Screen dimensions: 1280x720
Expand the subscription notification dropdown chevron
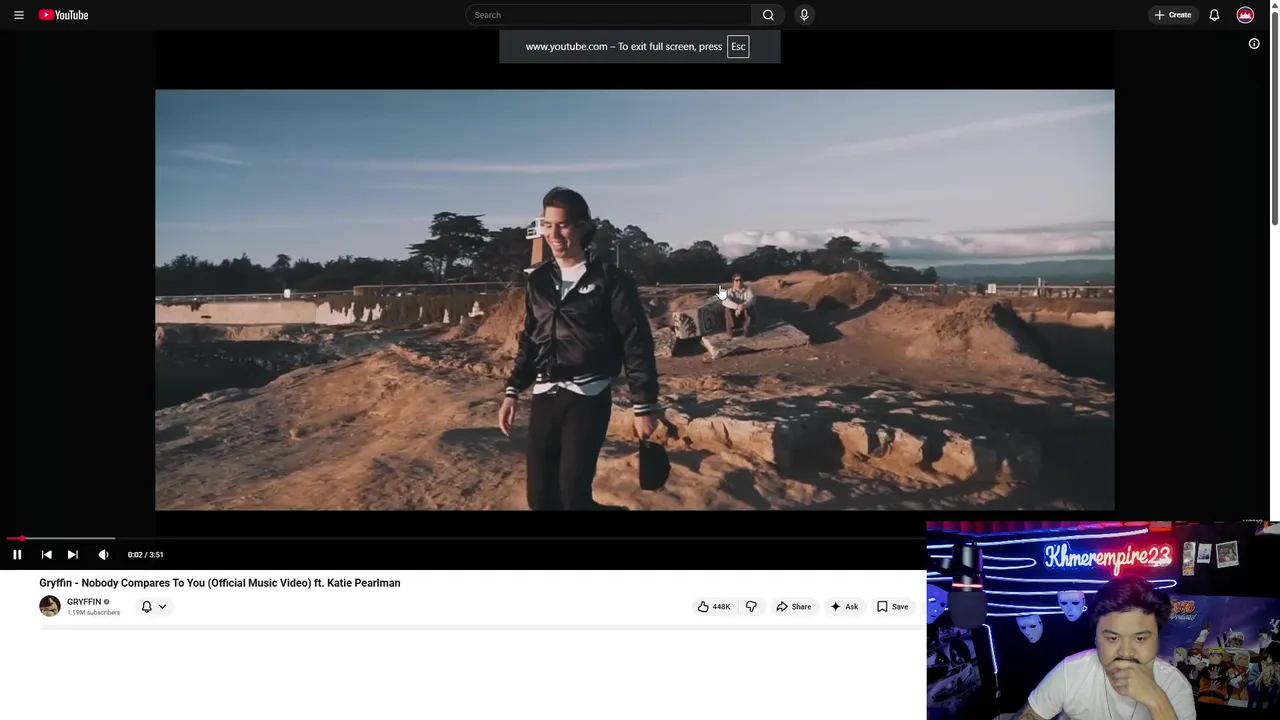coord(162,606)
